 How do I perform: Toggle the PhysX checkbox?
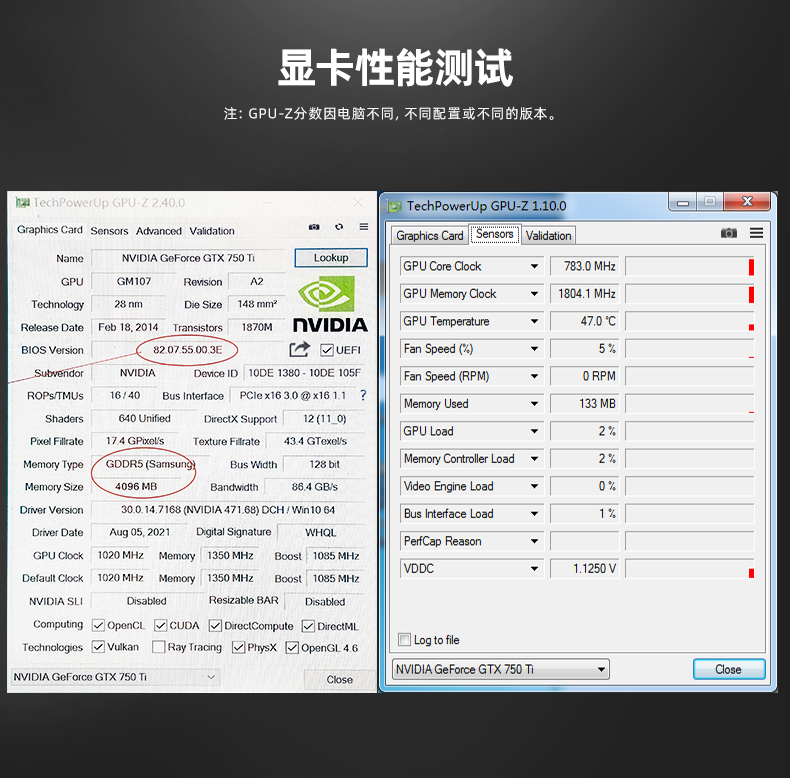pyautogui.click(x=238, y=647)
